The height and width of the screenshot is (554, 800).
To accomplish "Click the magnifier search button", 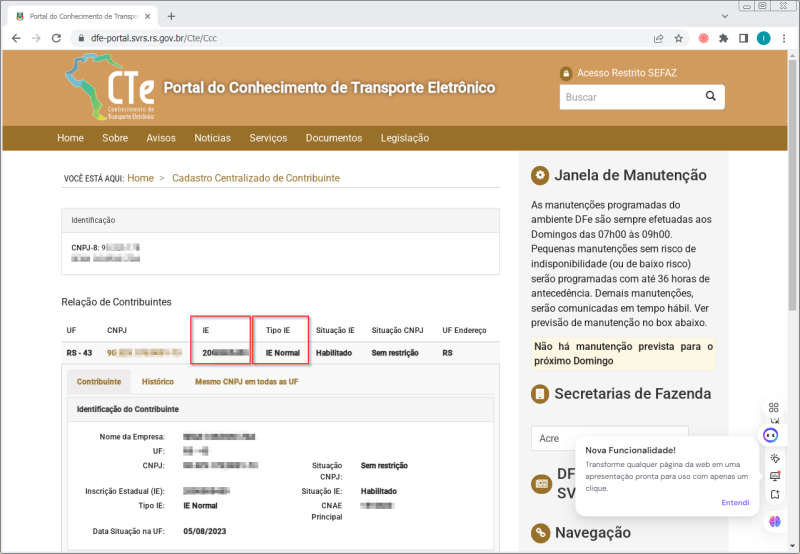I will [711, 96].
